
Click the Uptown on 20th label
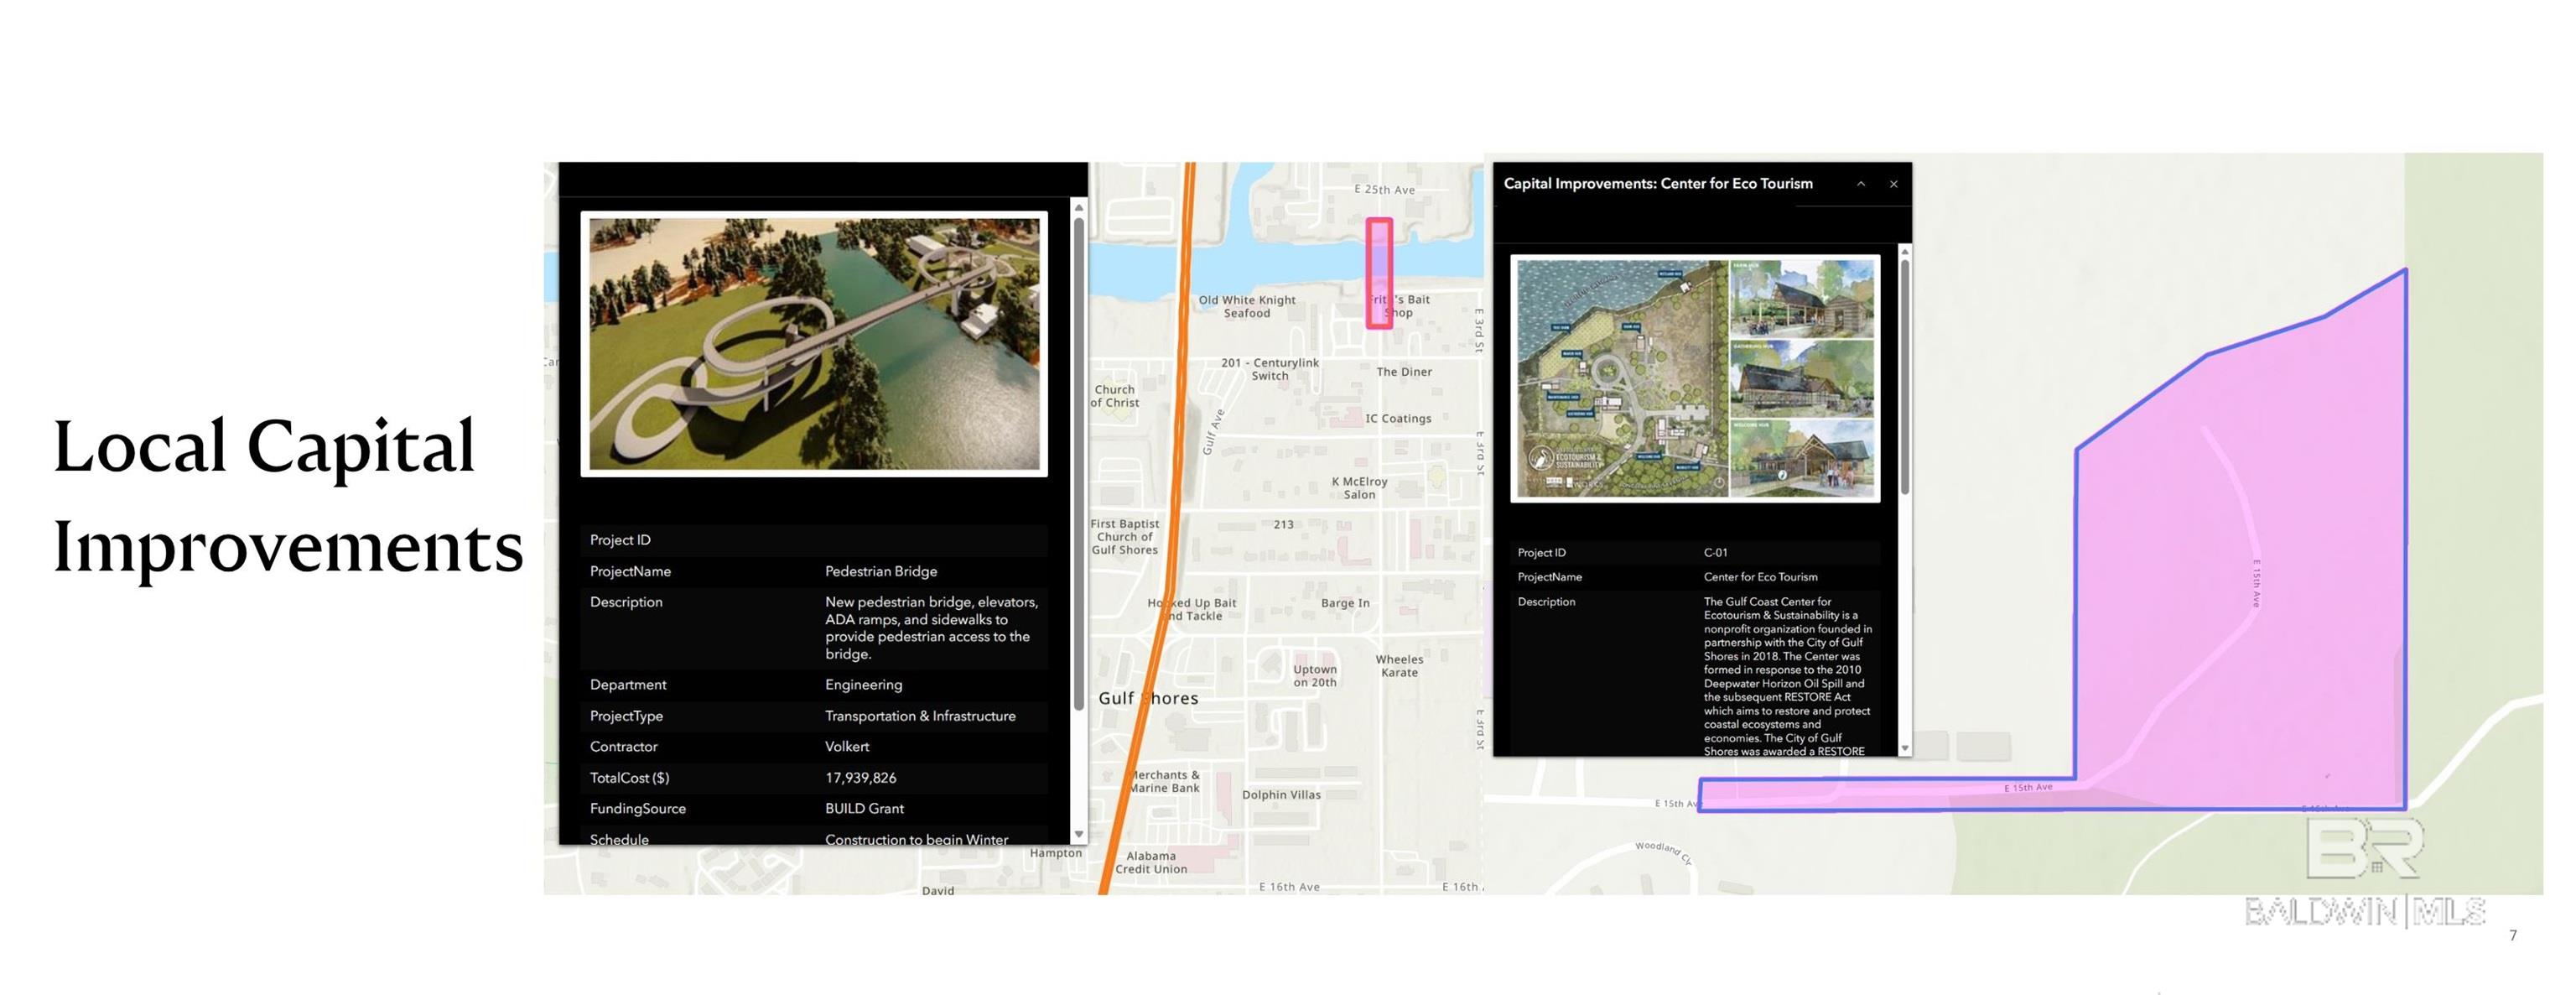point(1314,676)
